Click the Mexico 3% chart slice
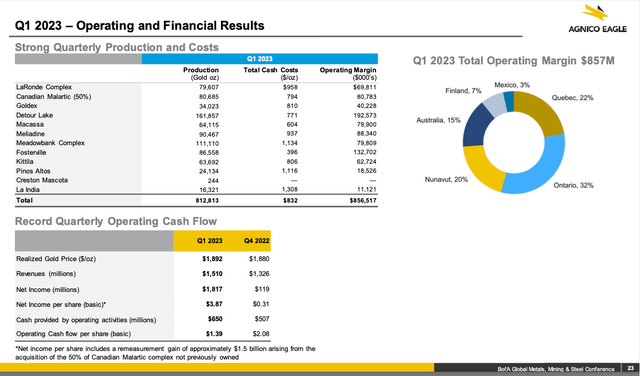This screenshot has width=640, height=376. pos(509,101)
